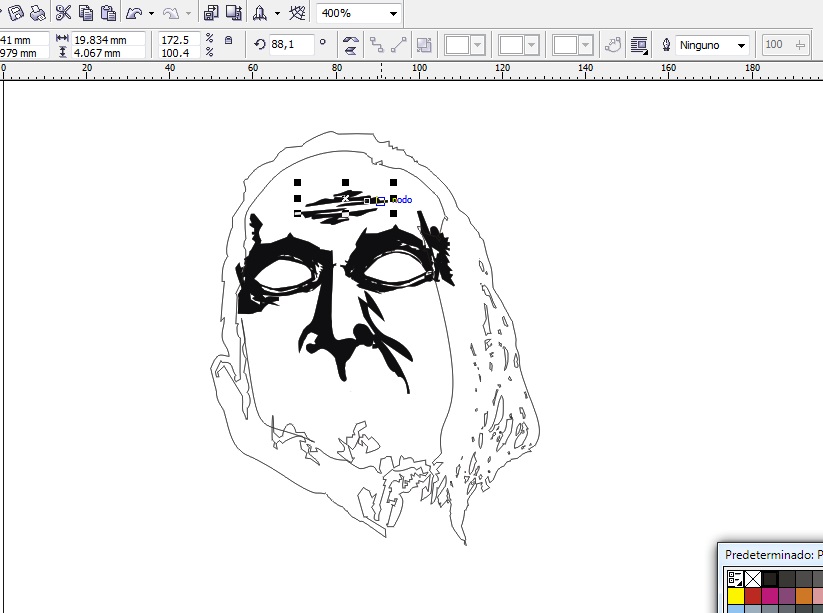
Task: Click the Import icon
Action: (211, 13)
